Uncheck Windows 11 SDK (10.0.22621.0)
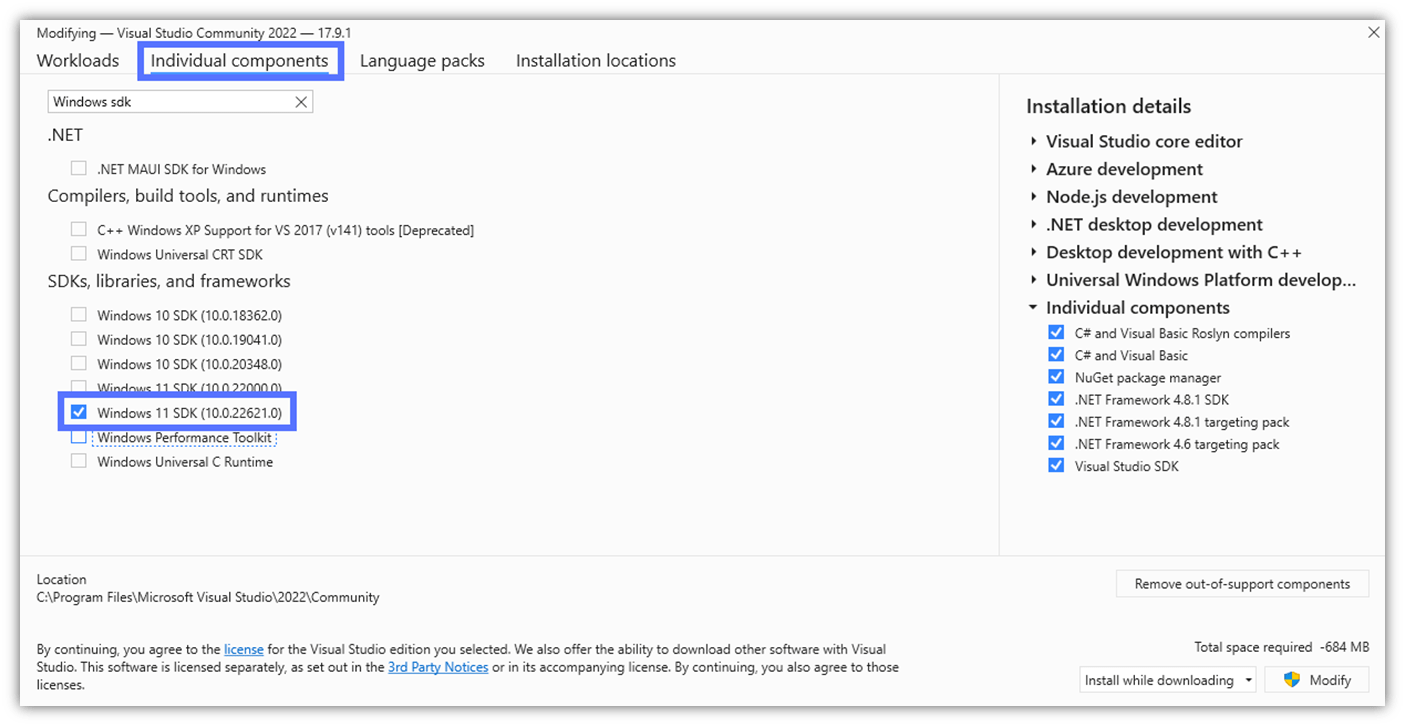 tap(79, 412)
